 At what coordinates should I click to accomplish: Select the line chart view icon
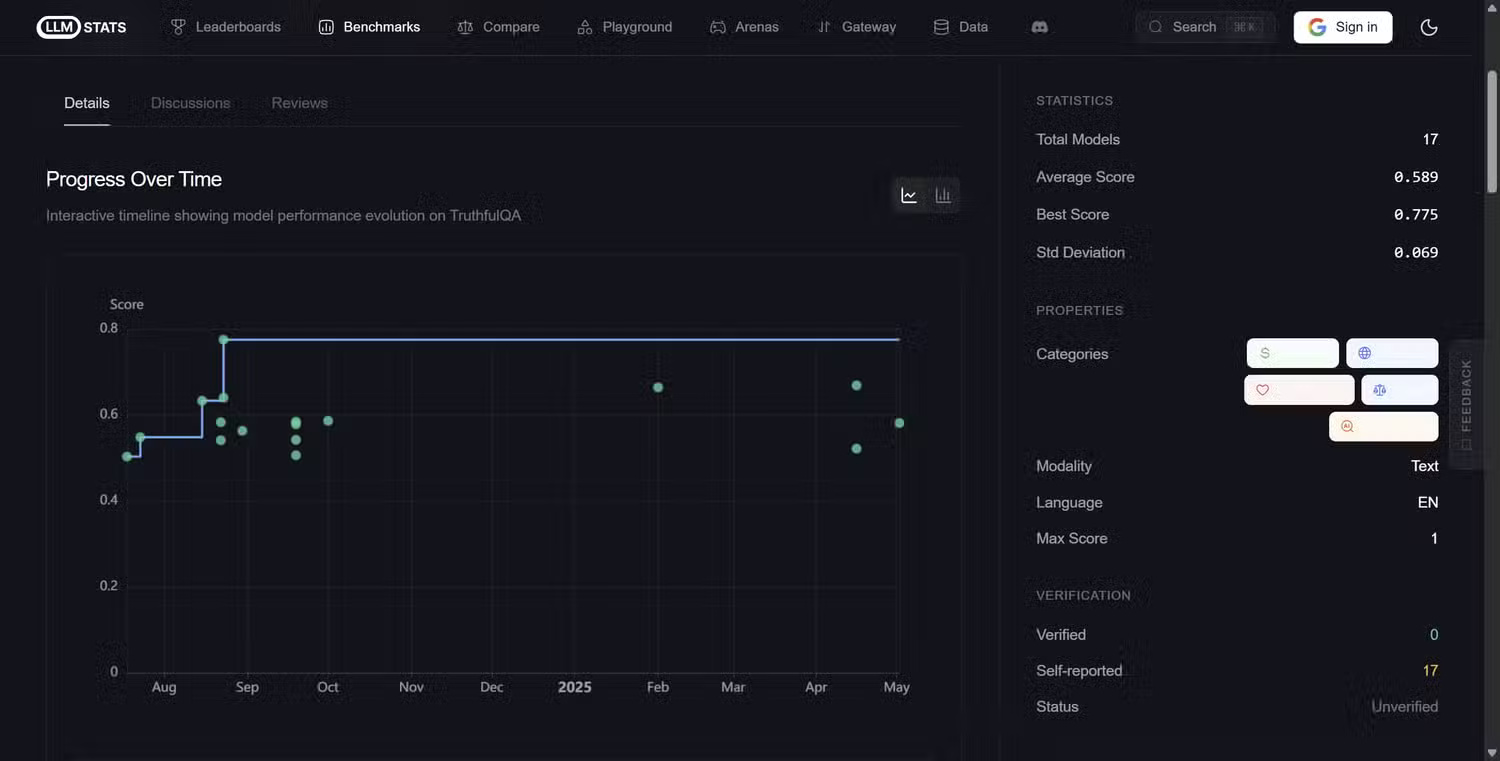click(x=909, y=194)
